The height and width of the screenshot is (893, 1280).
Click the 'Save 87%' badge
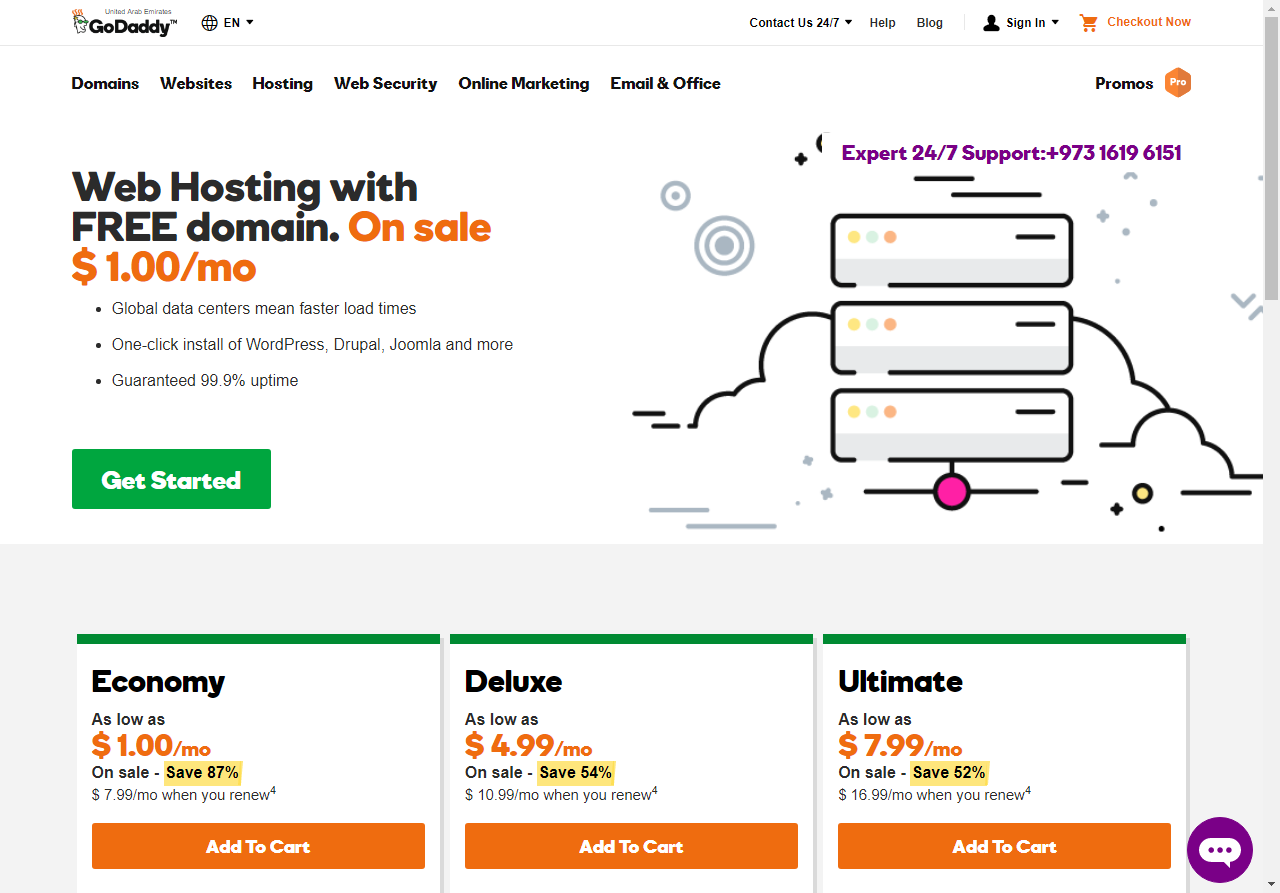(203, 772)
